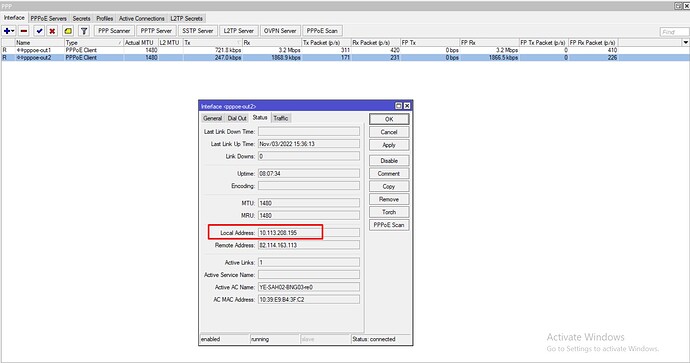The width and height of the screenshot is (690, 363).
Task: Select the Status tab in the dialog
Action: (260, 117)
